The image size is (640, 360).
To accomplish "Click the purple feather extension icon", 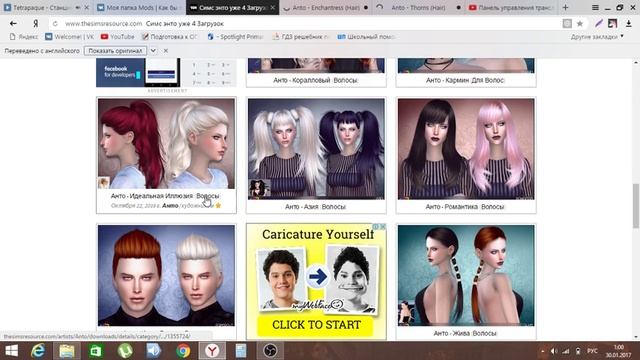I will [599, 24].
